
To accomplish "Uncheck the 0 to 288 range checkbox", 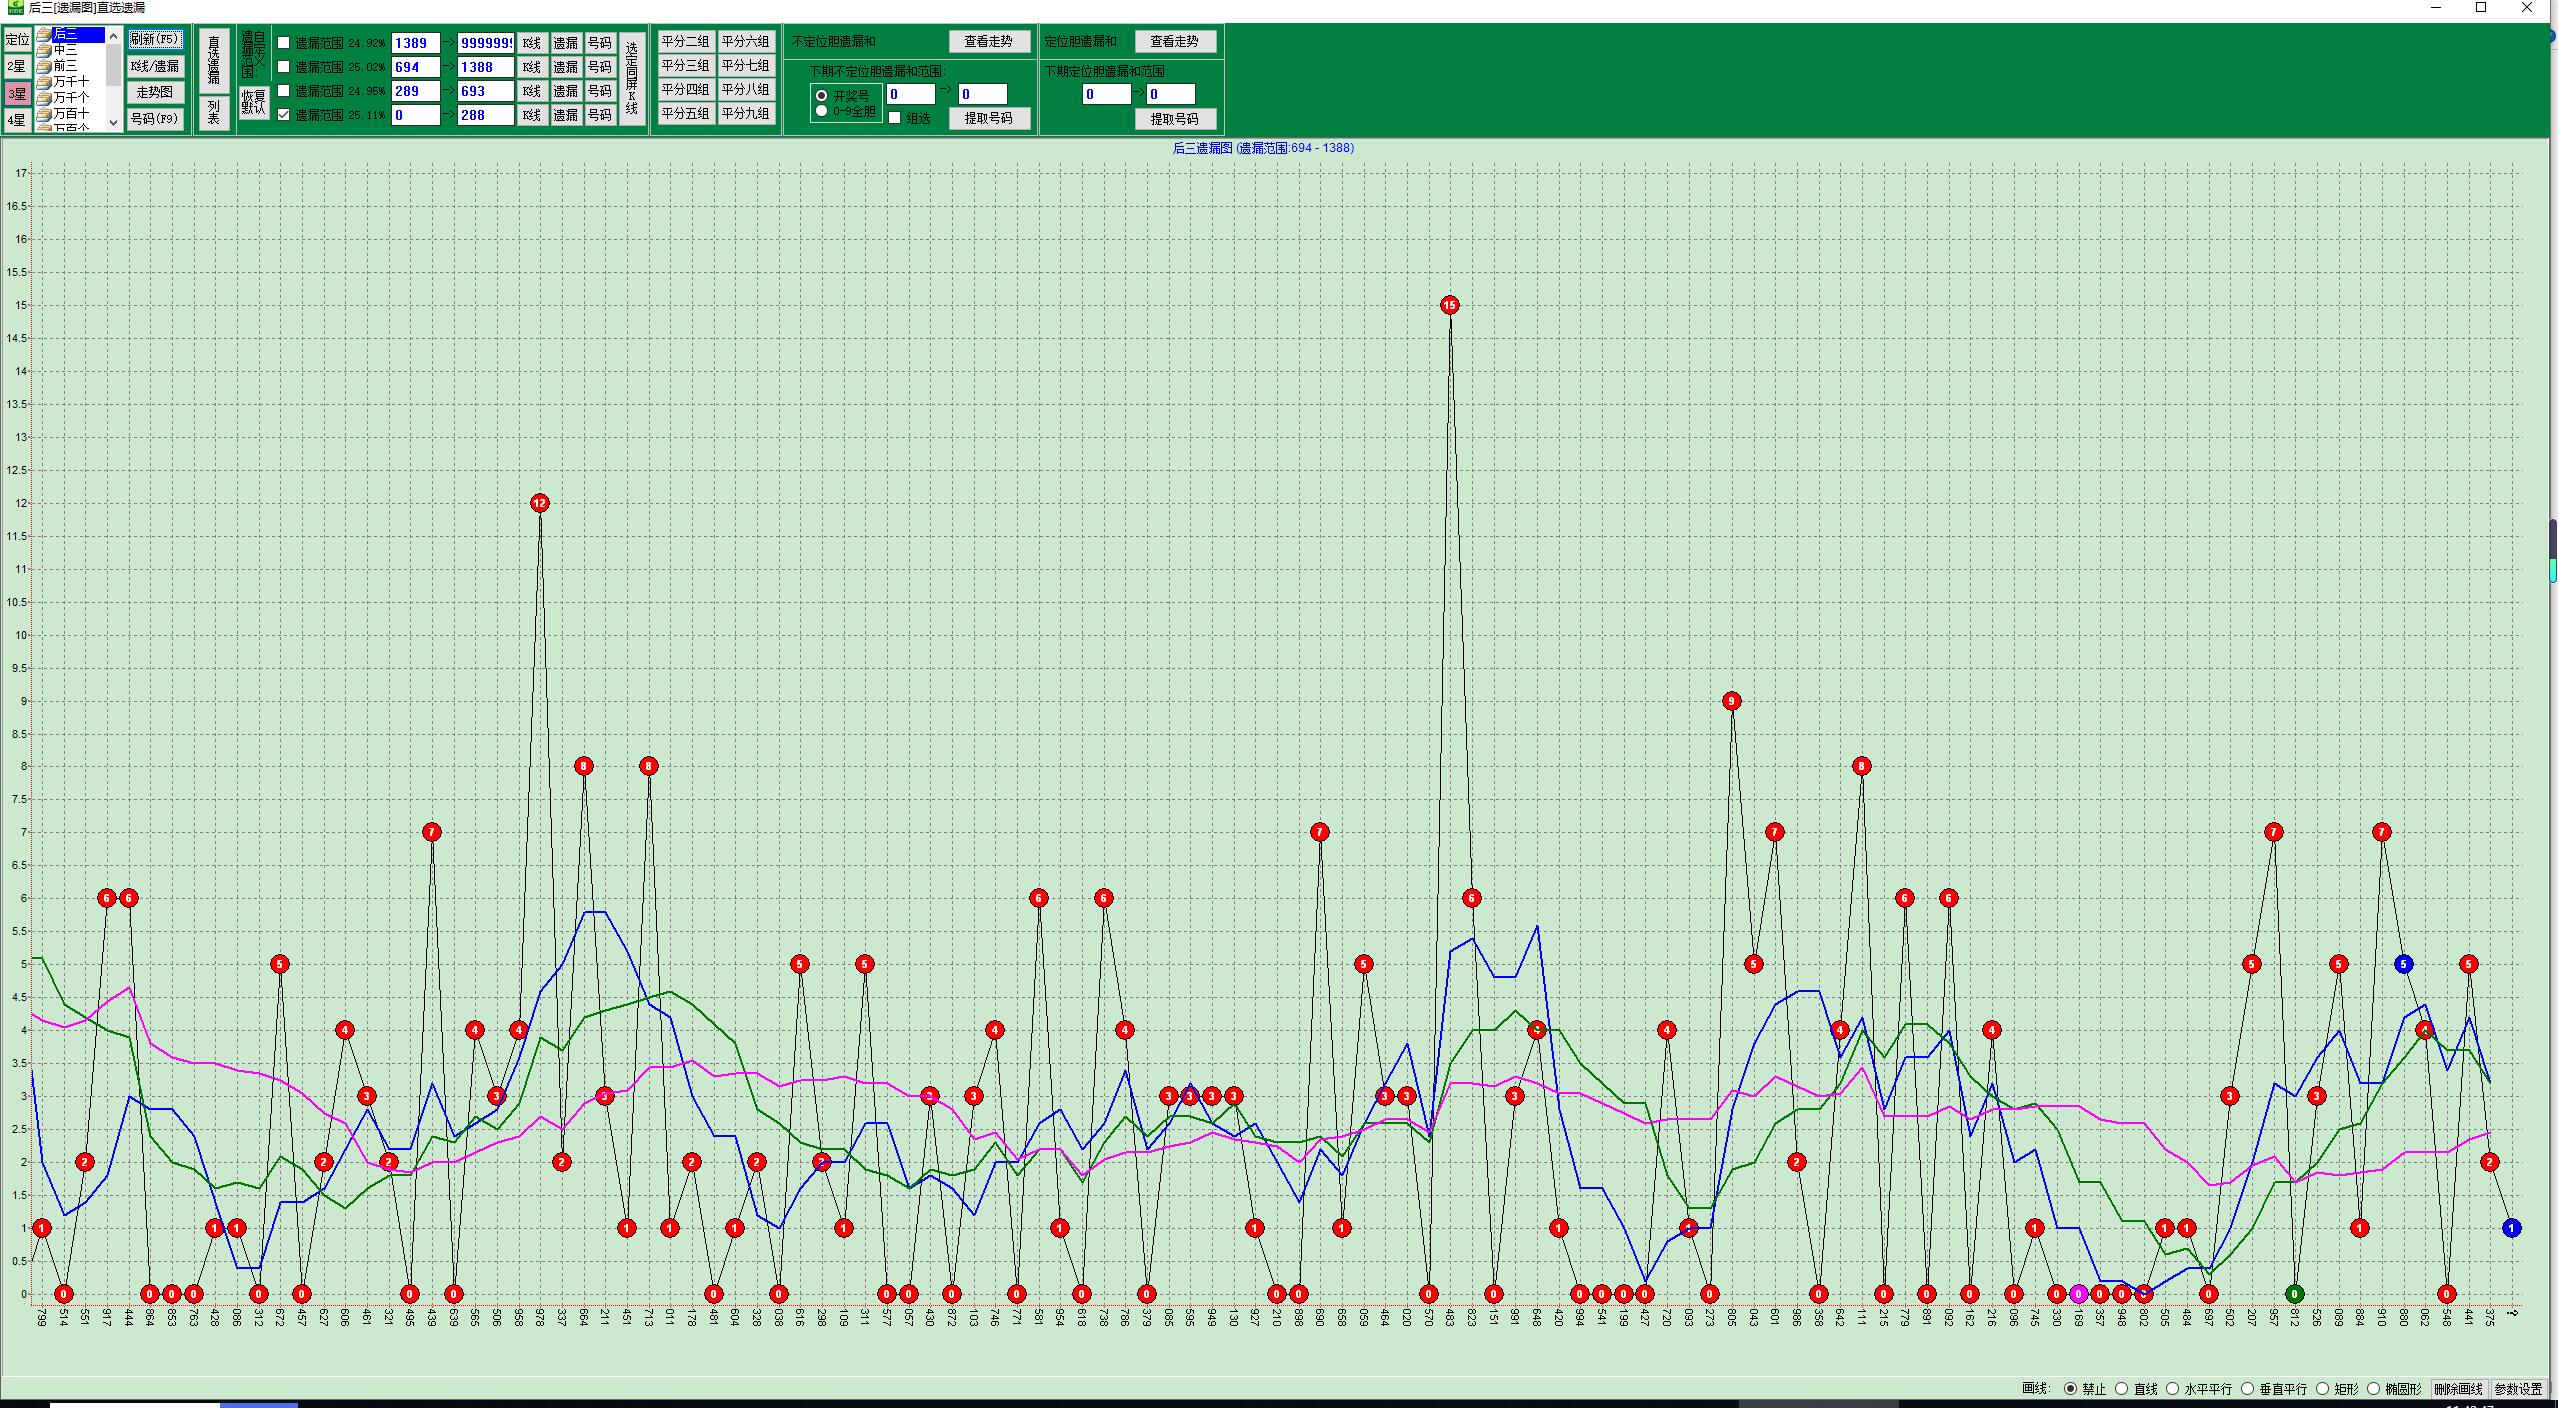I will click(x=284, y=115).
